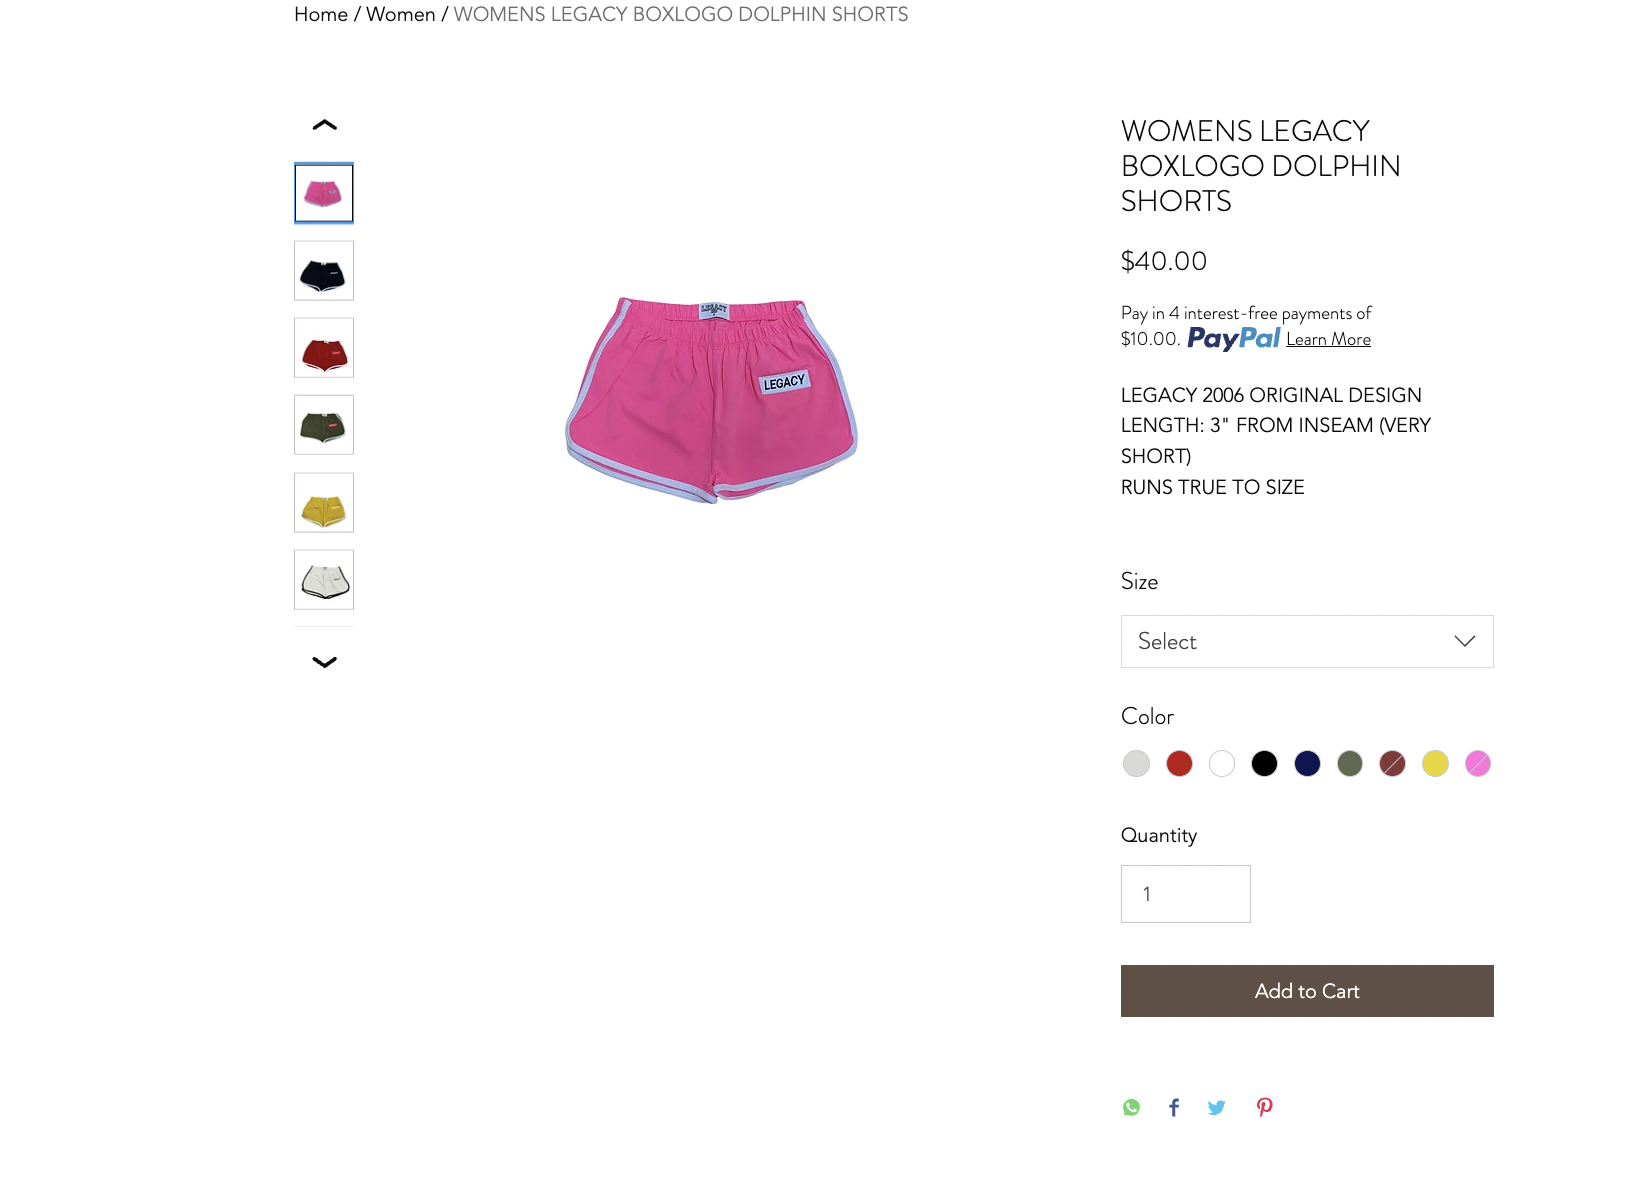This screenshot has height=1202, width=1648.
Task: Open the Size select dropdown
Action: point(1307,641)
